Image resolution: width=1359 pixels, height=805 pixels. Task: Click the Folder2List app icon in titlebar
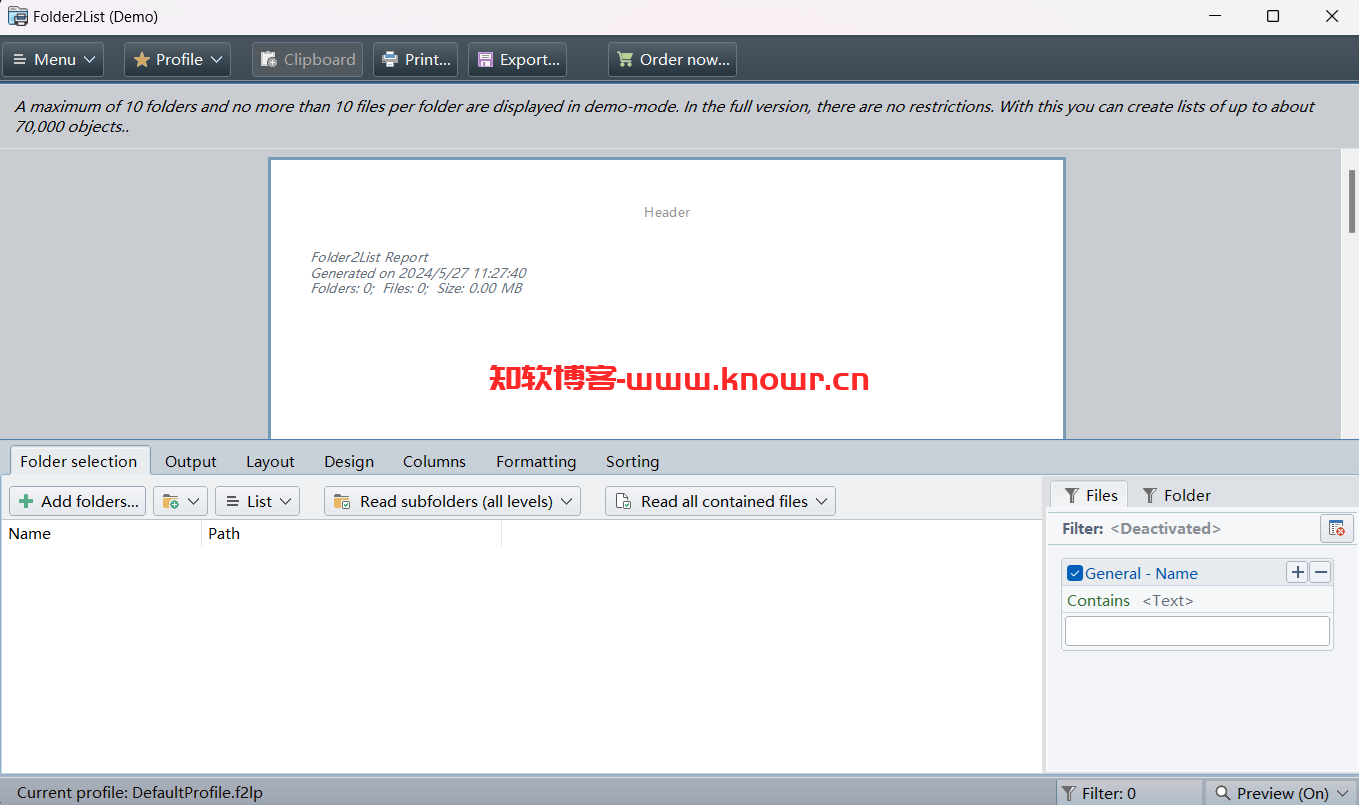[x=17, y=16]
